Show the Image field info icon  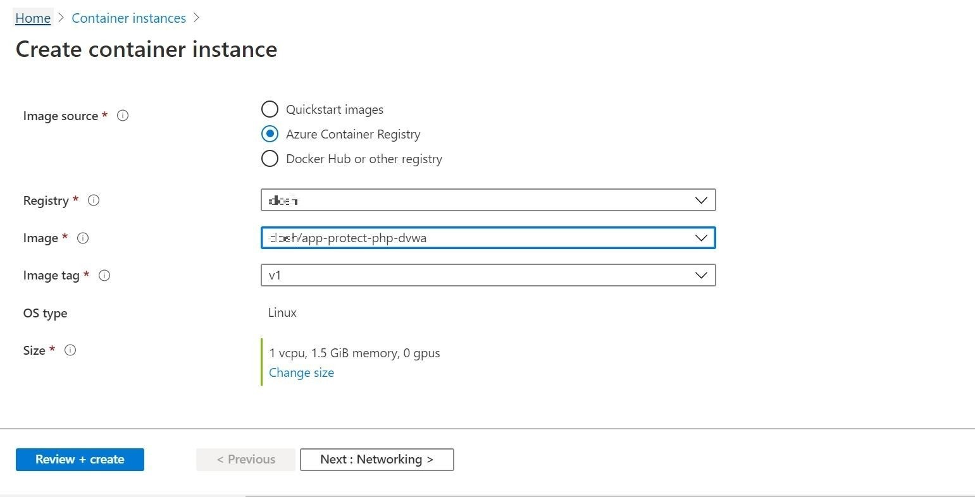click(x=83, y=237)
